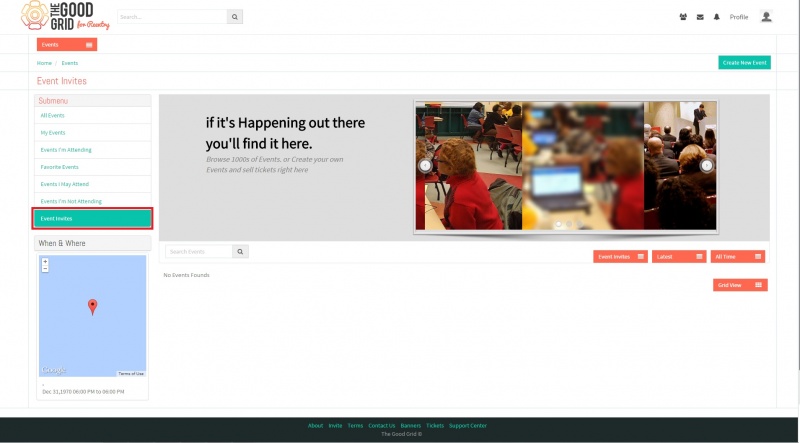800x443 pixels.
Task: Click the red map location pin
Action: pos(92,307)
